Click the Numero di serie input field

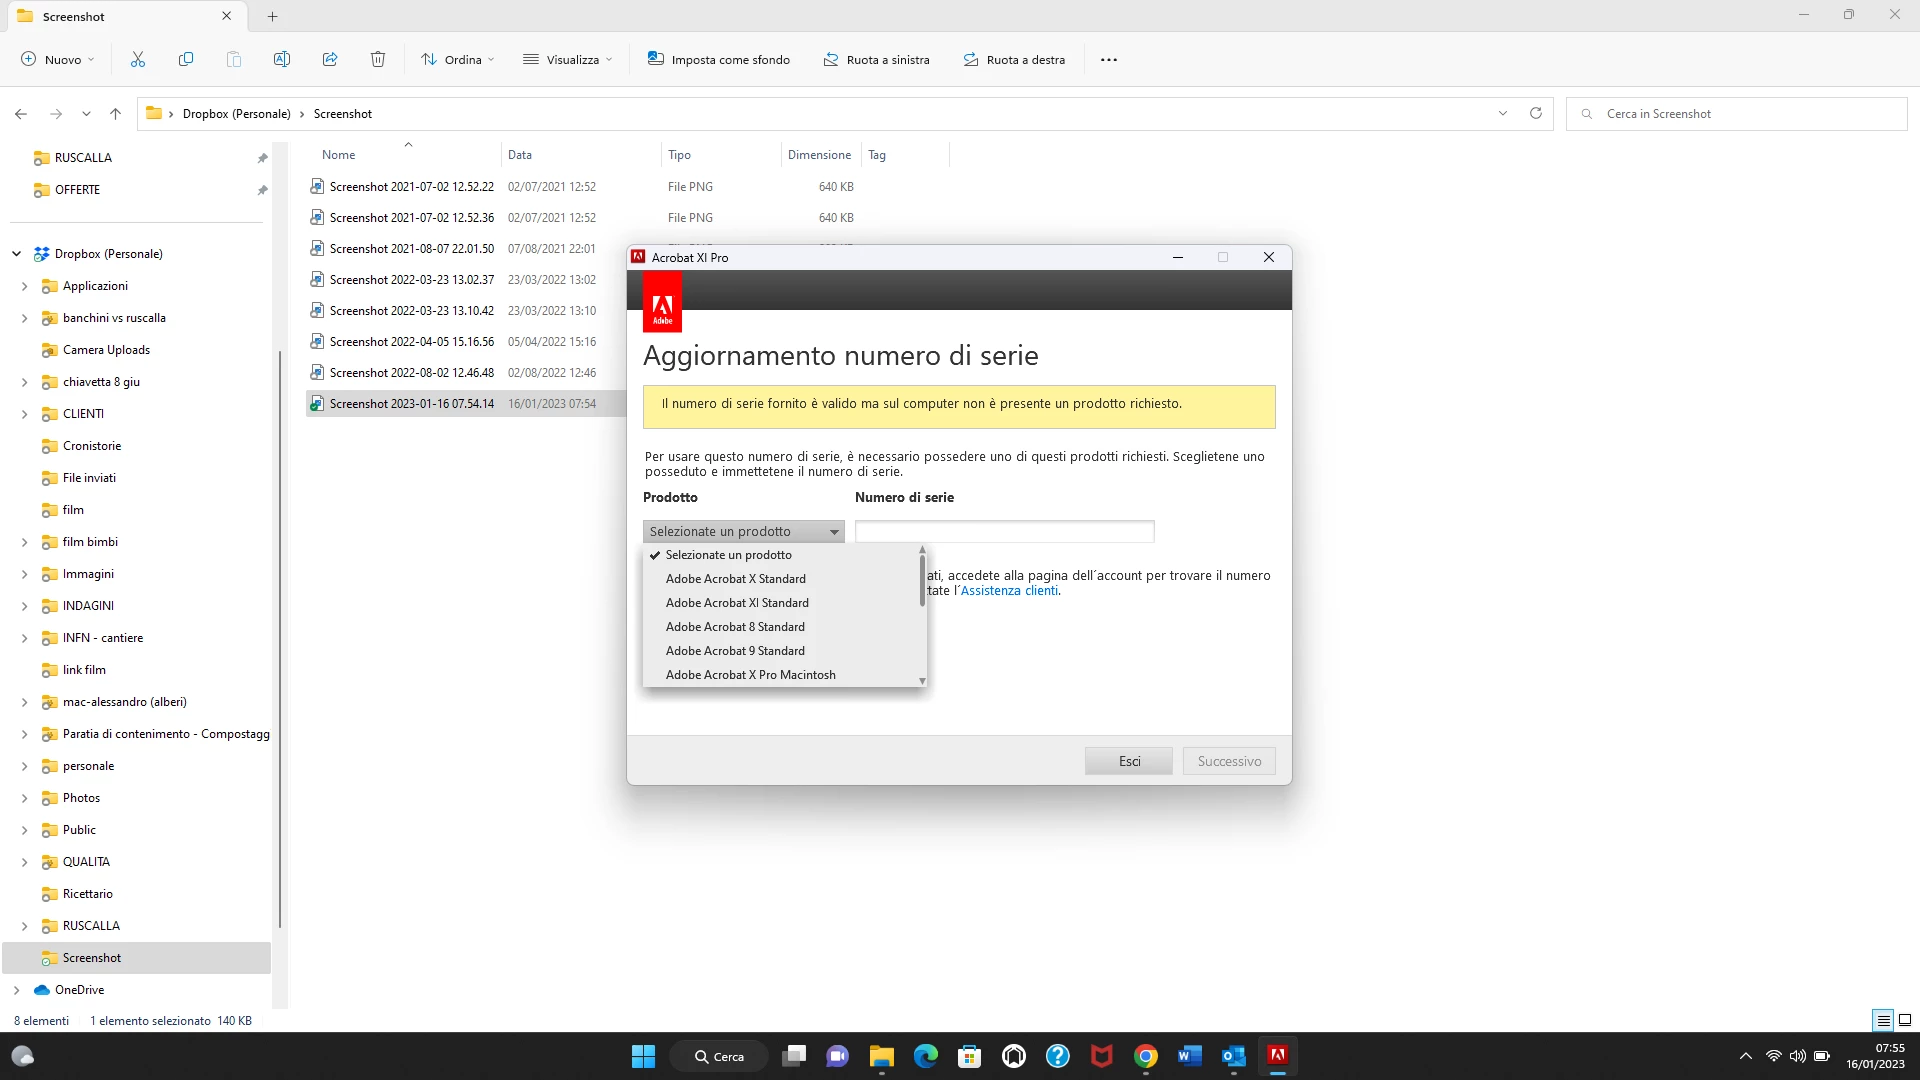point(1005,531)
